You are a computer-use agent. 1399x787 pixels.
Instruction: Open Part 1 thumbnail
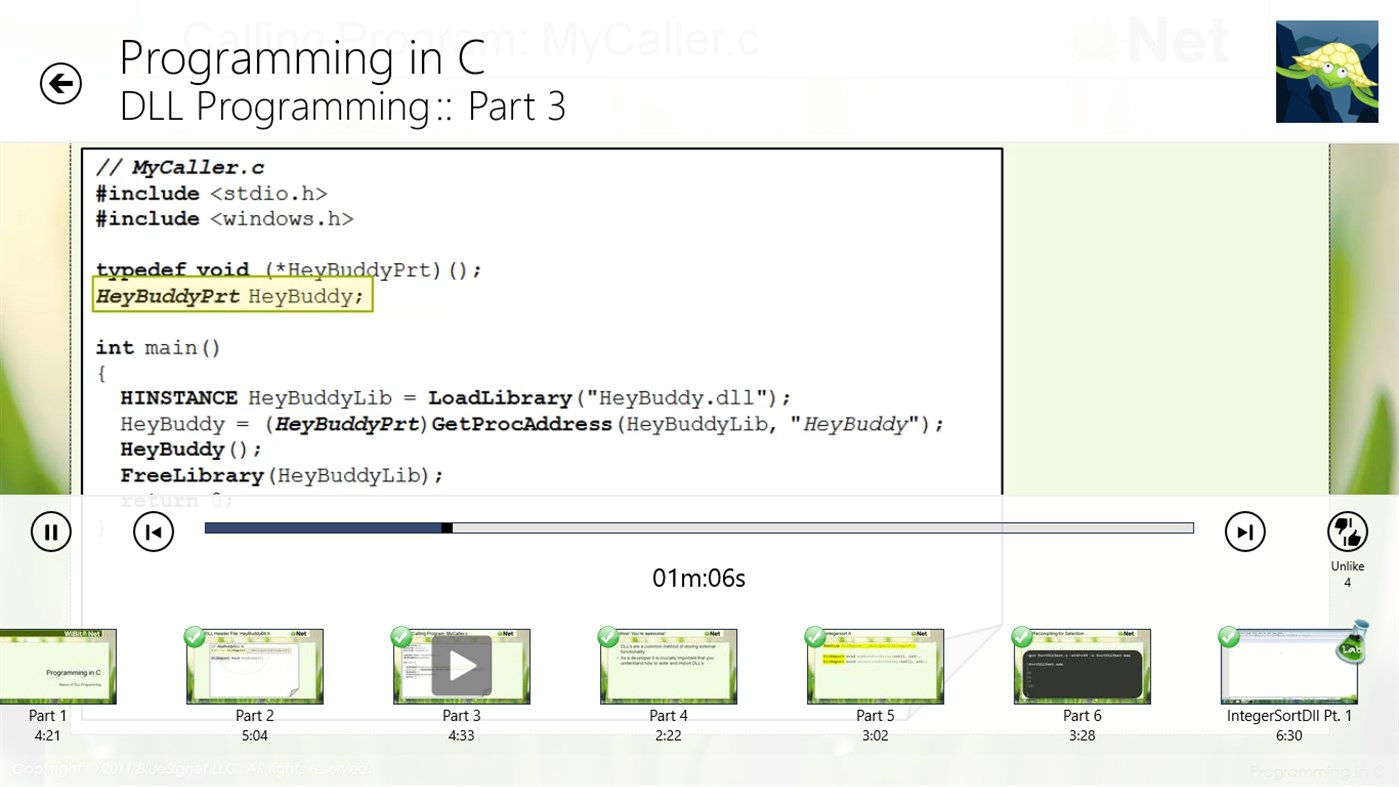(58, 666)
